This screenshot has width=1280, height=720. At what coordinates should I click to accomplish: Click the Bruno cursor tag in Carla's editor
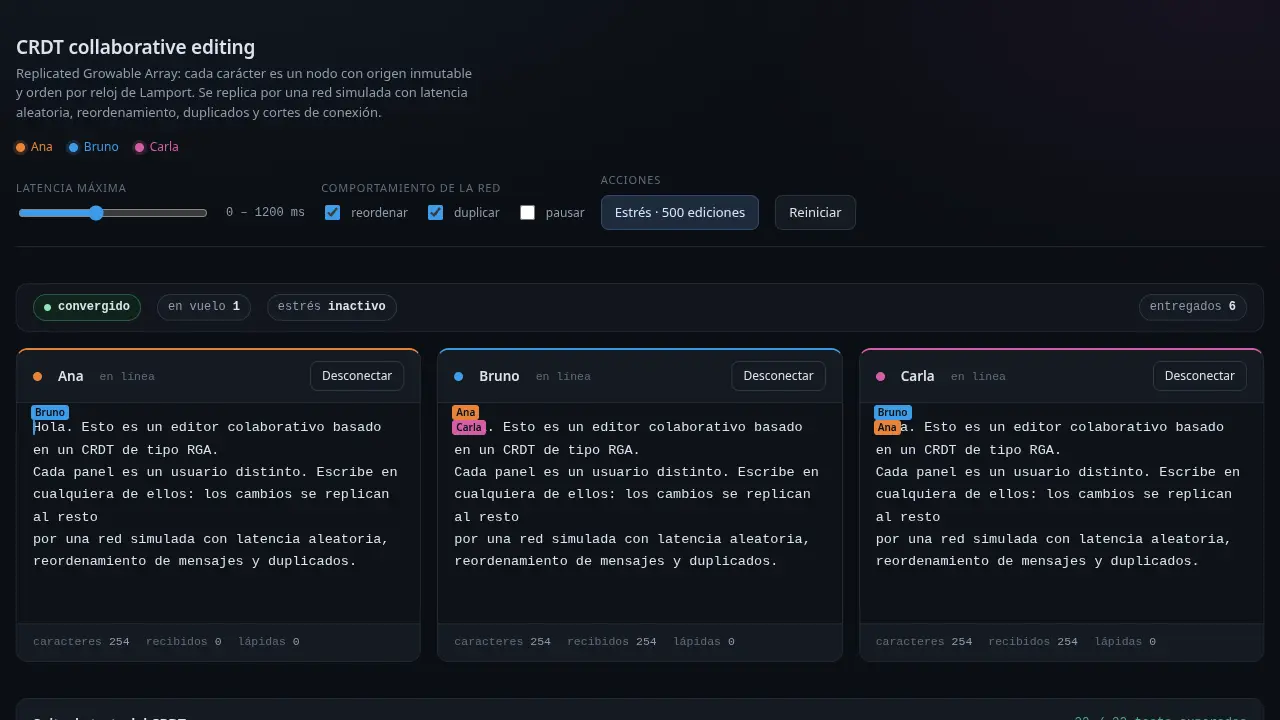click(x=892, y=412)
